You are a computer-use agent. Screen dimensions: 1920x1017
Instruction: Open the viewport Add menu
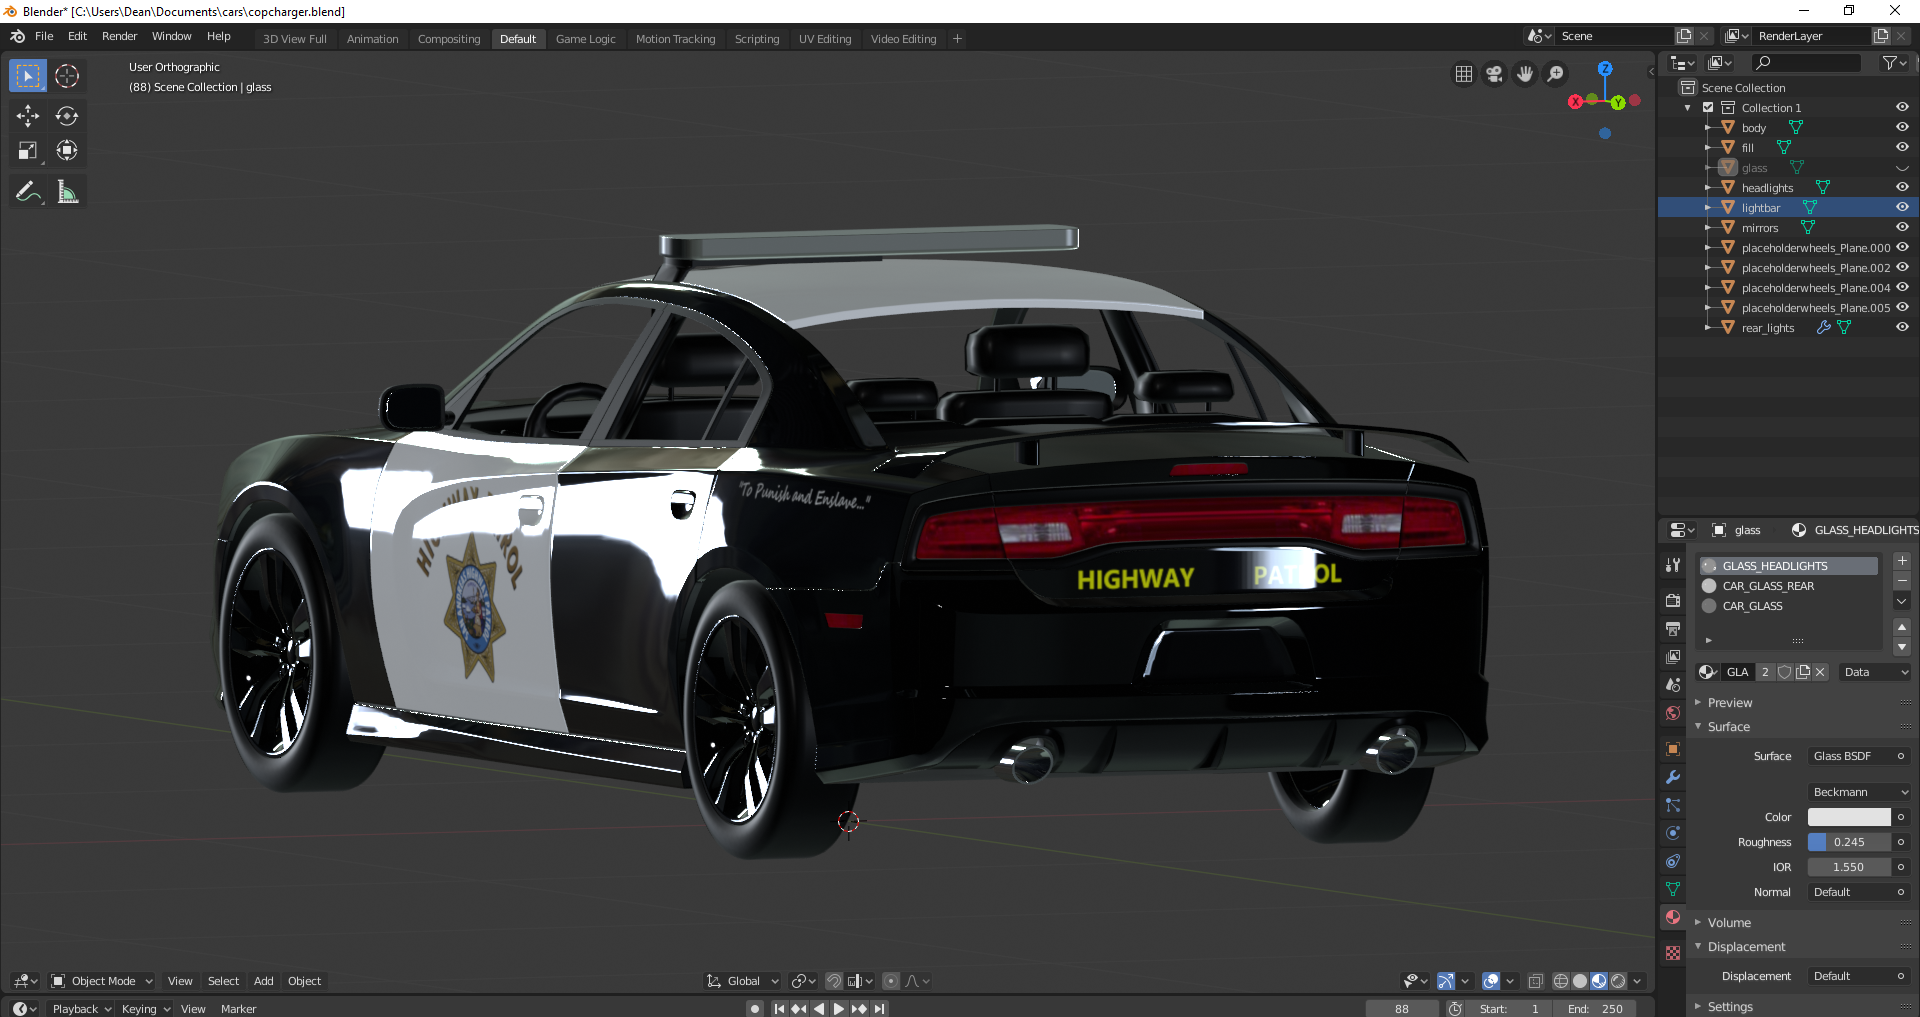tap(264, 981)
